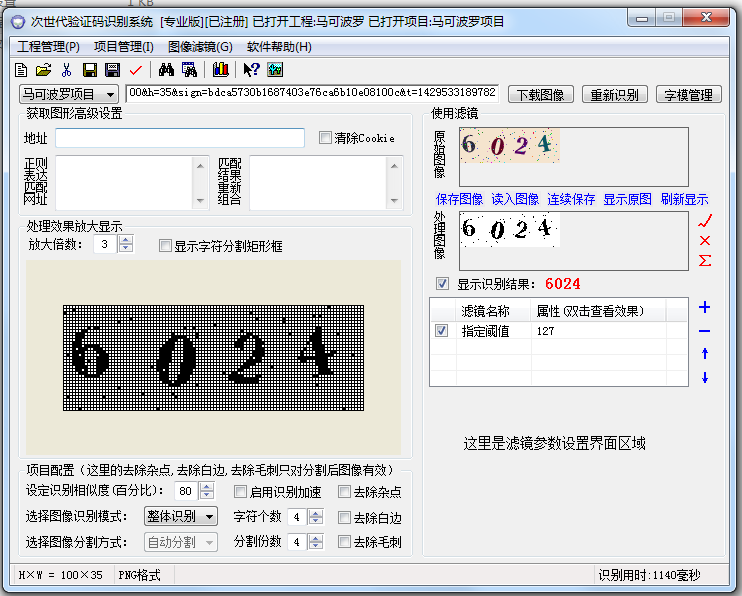This screenshot has width=742, height=596.
Task: Open the 图像滤镜(G) menu
Action: point(200,46)
